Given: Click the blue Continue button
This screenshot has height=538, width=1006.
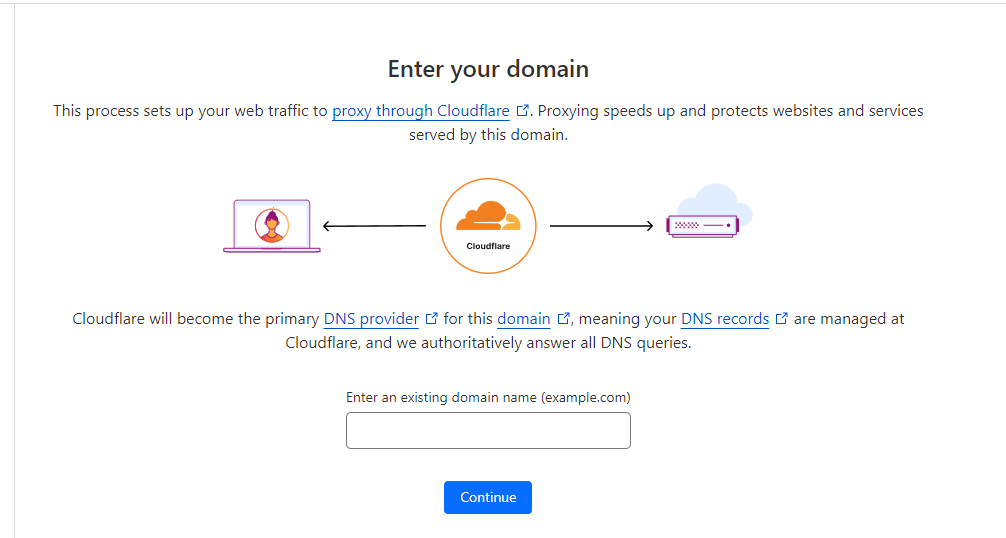Looking at the screenshot, I should point(488,497).
